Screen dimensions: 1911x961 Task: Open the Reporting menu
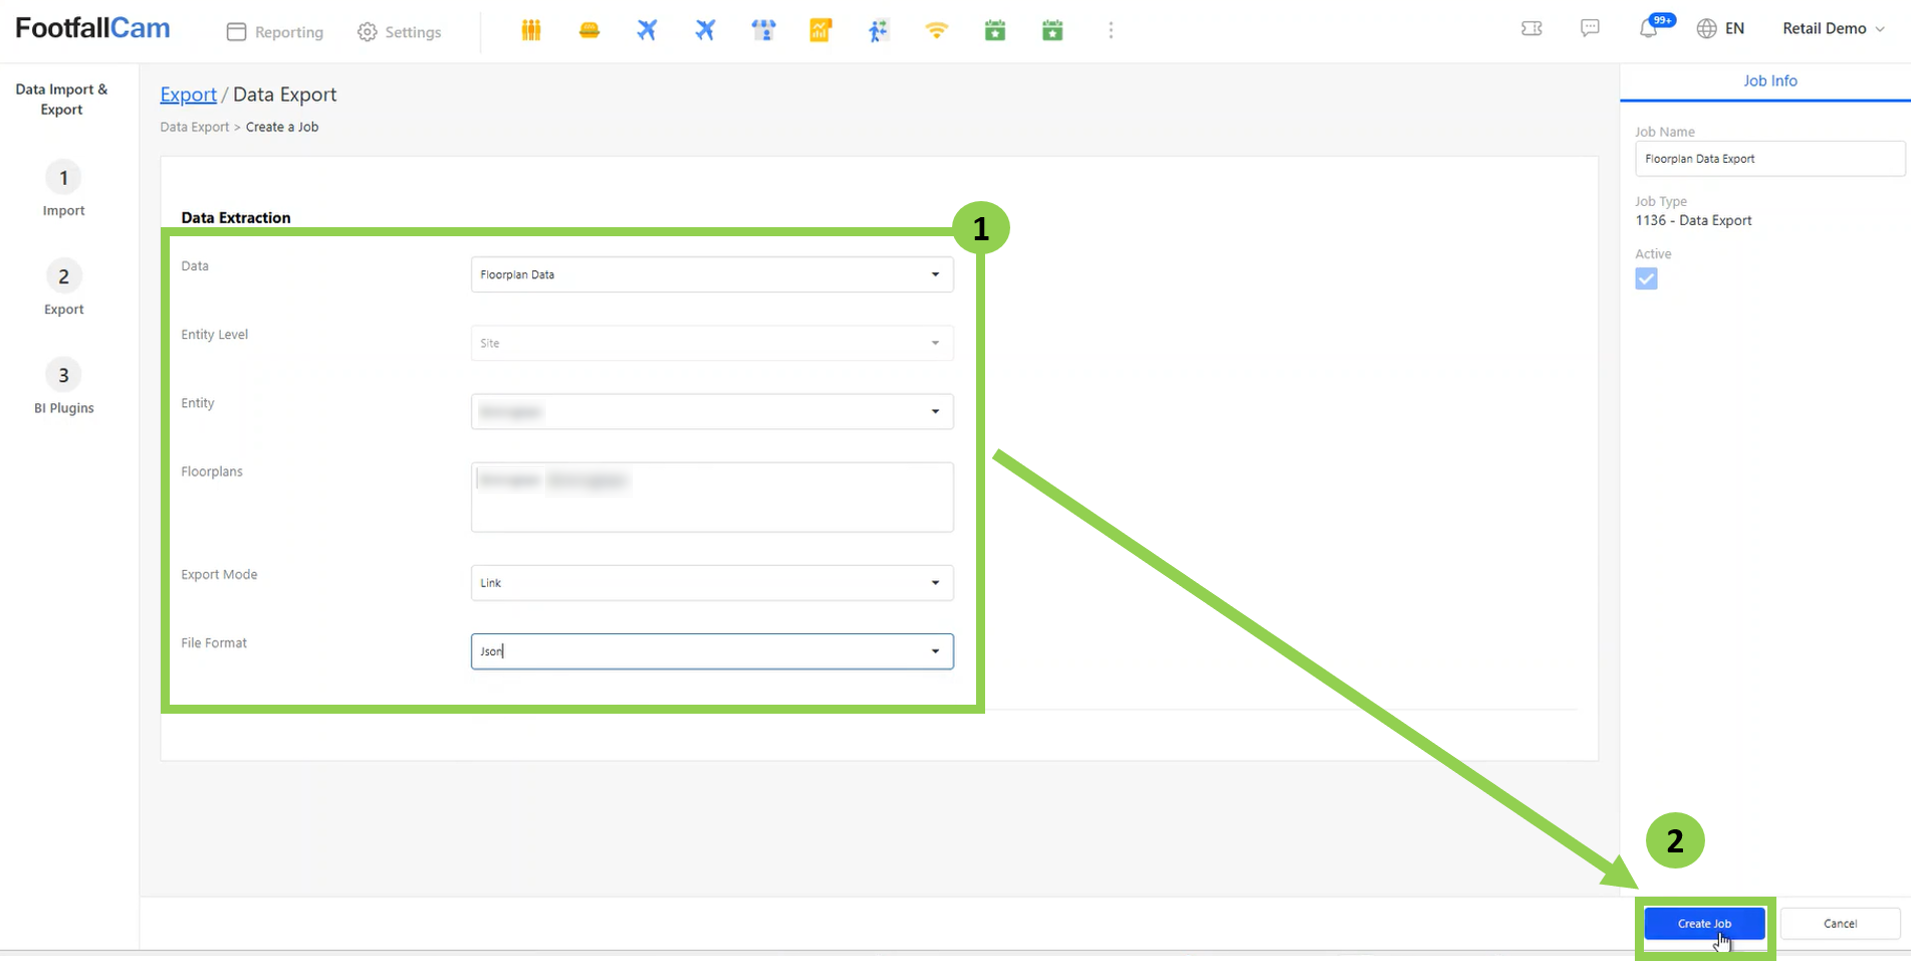275,32
